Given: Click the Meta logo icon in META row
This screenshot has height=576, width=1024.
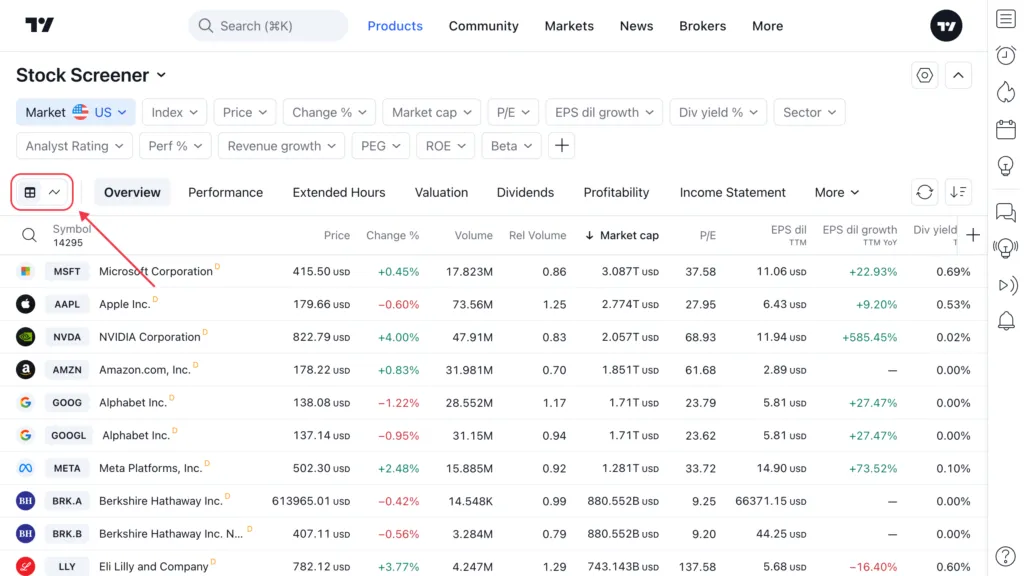Looking at the screenshot, I should [x=25, y=468].
